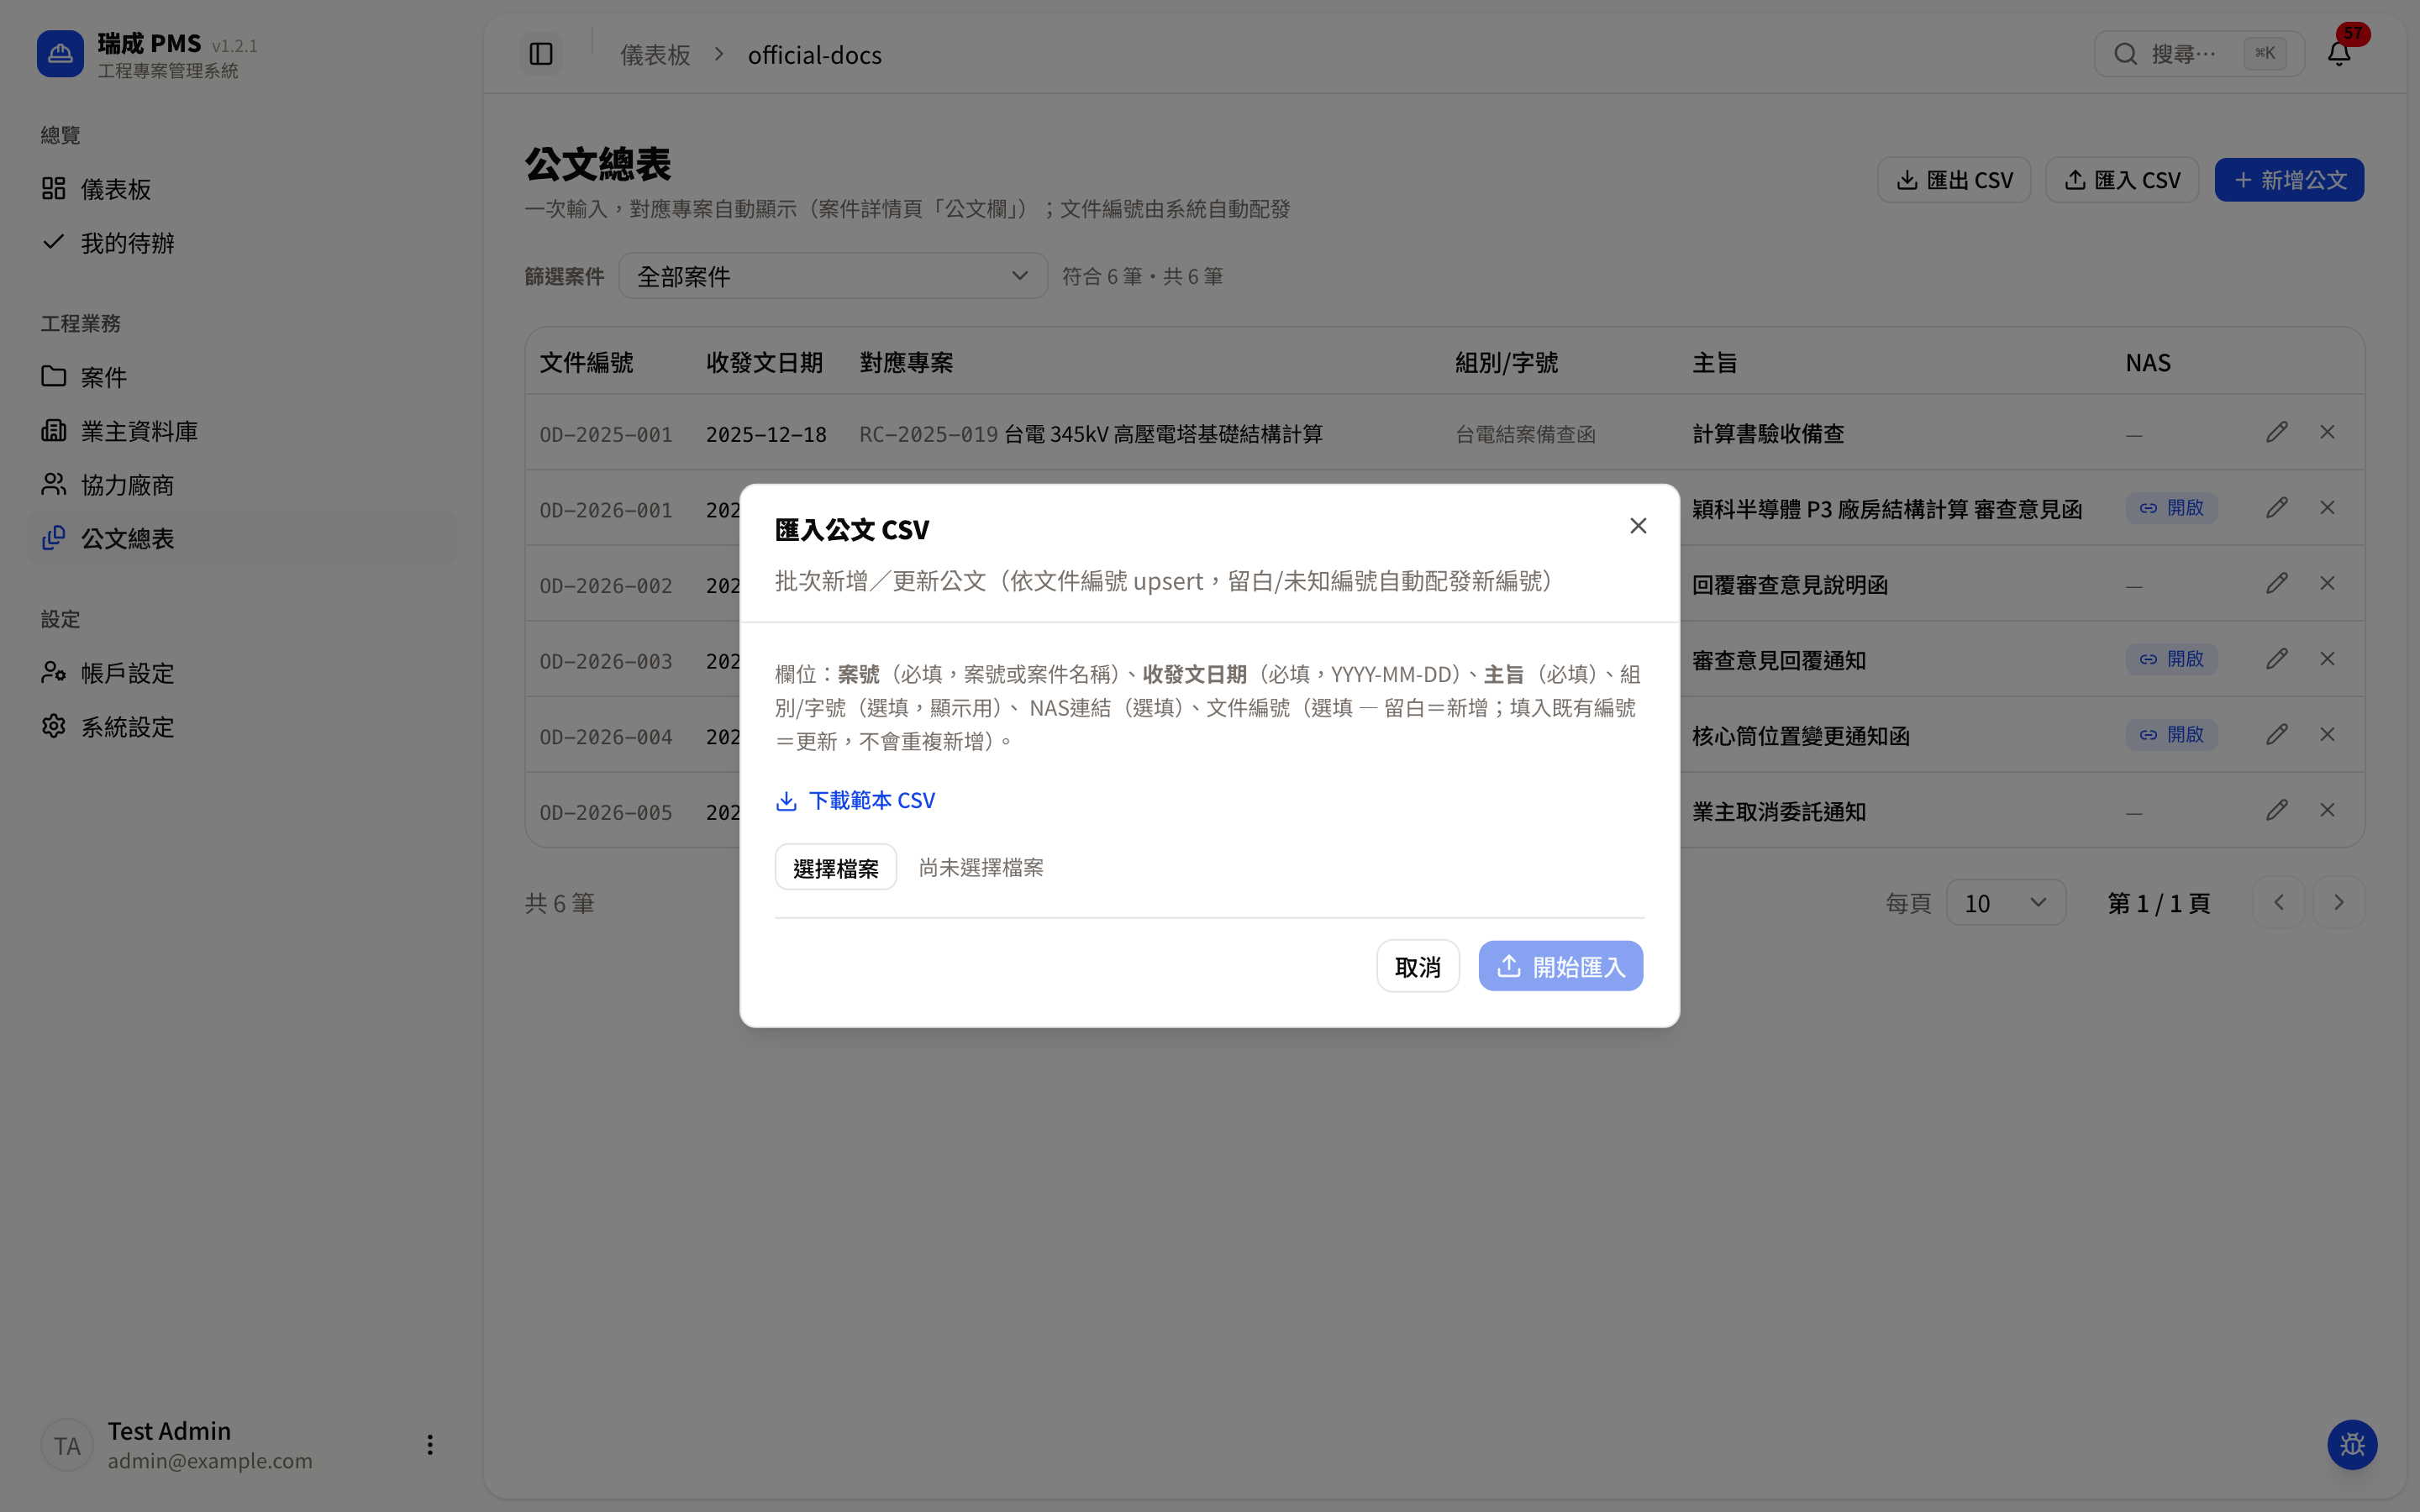
Task: Click the 新增公文 button
Action: 2289,180
